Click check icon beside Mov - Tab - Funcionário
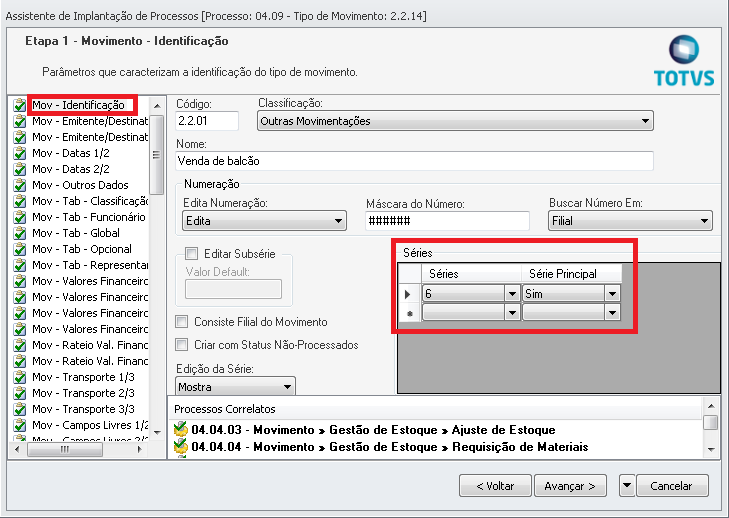The image size is (729, 518). point(20,217)
